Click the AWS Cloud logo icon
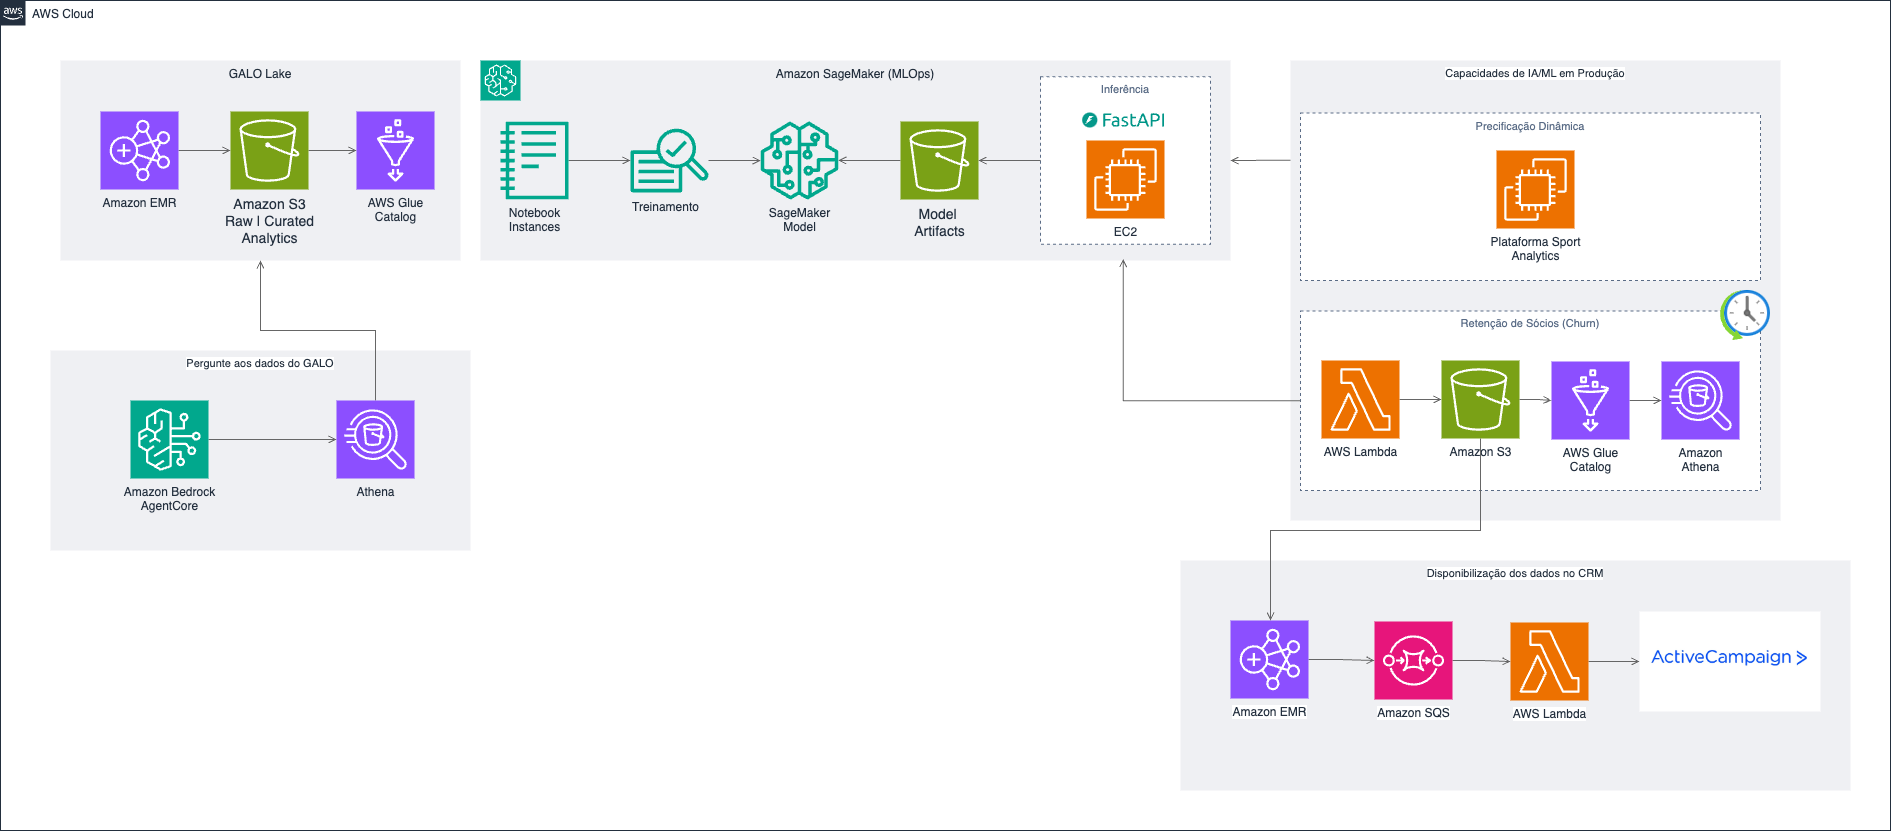The height and width of the screenshot is (831, 1891). tap(13, 13)
